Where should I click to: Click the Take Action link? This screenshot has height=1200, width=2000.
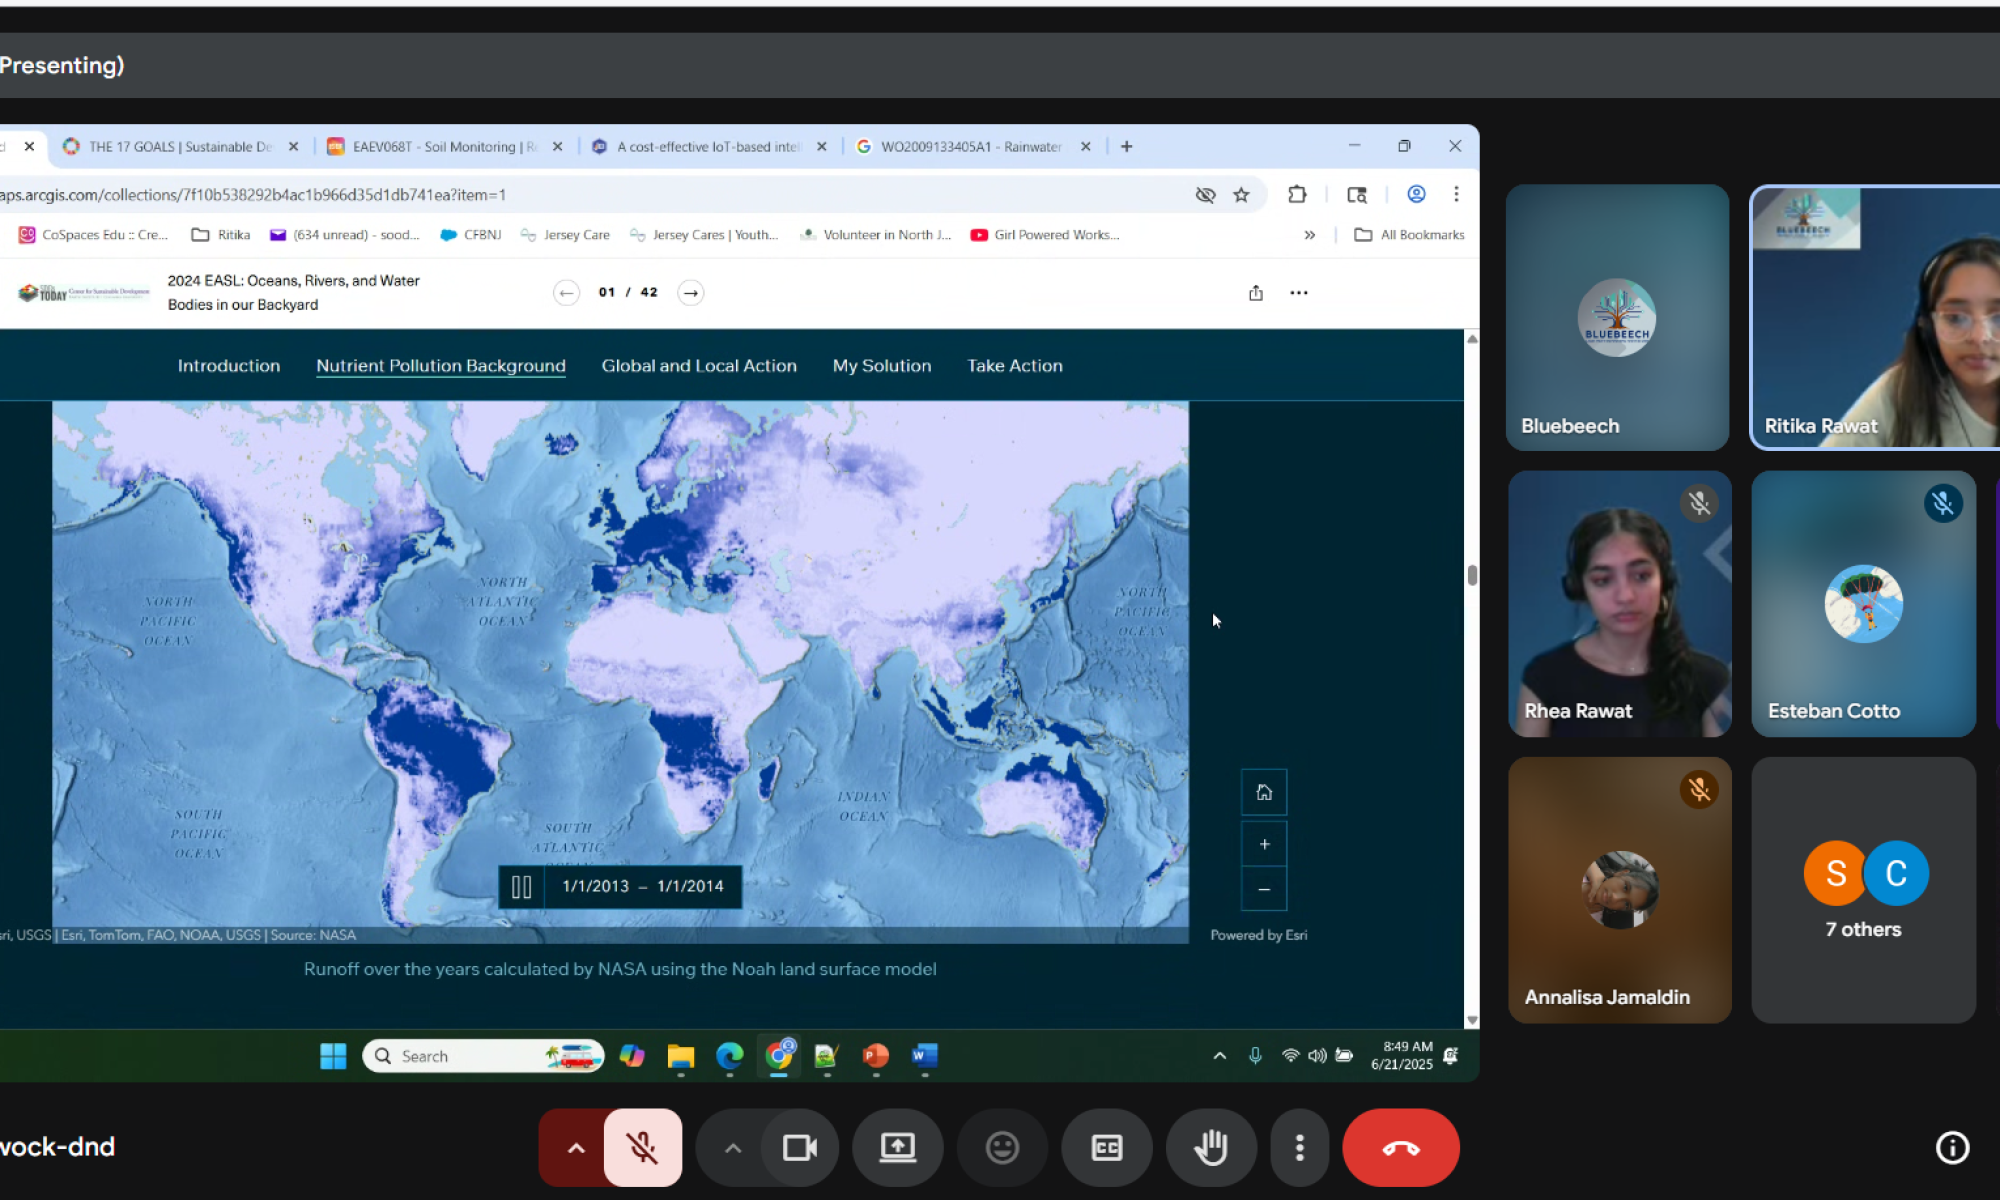click(1015, 366)
